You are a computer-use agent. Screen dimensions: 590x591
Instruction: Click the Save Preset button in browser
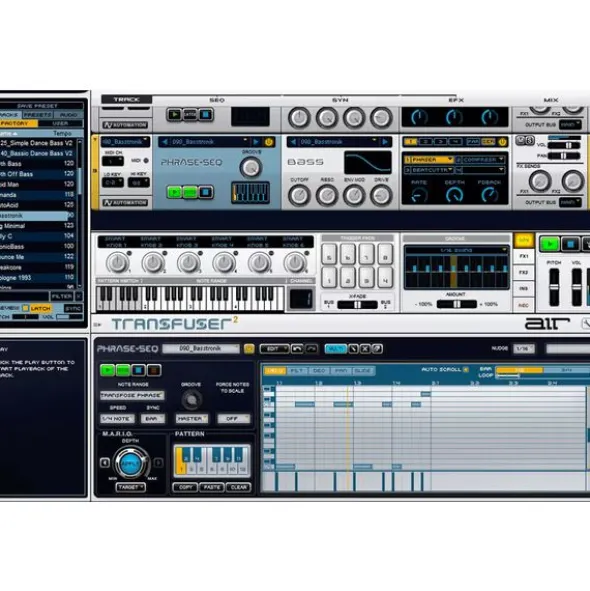point(37,106)
